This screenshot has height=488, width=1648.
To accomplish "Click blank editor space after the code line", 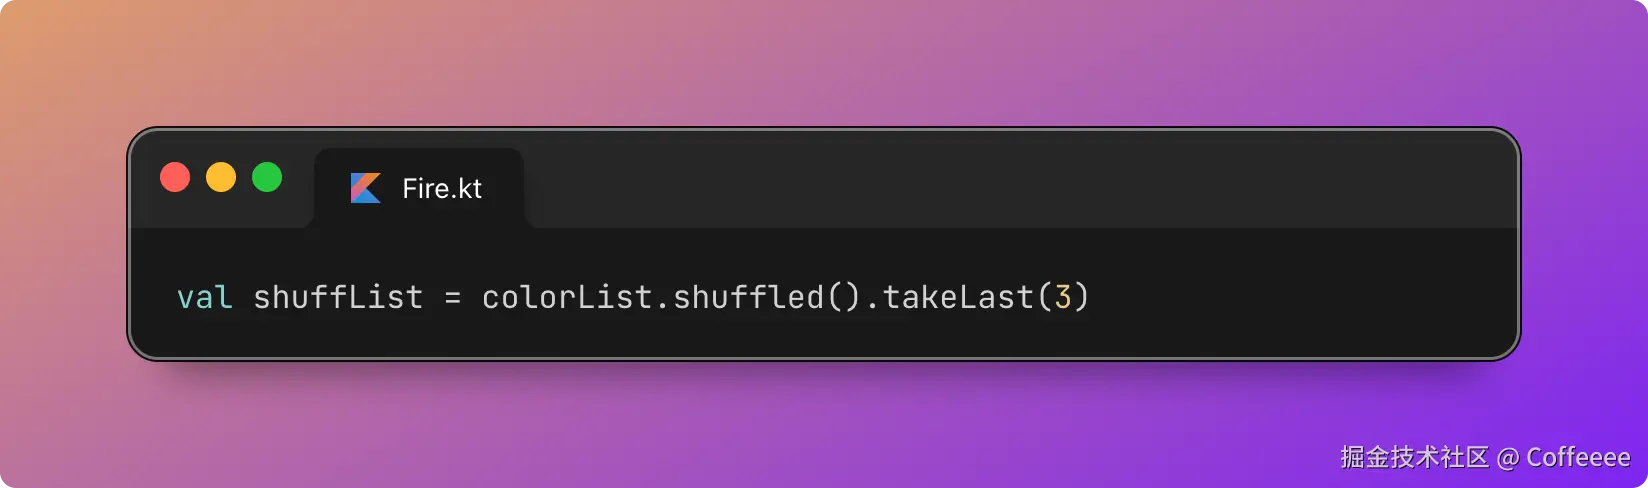I will pos(1300,297).
